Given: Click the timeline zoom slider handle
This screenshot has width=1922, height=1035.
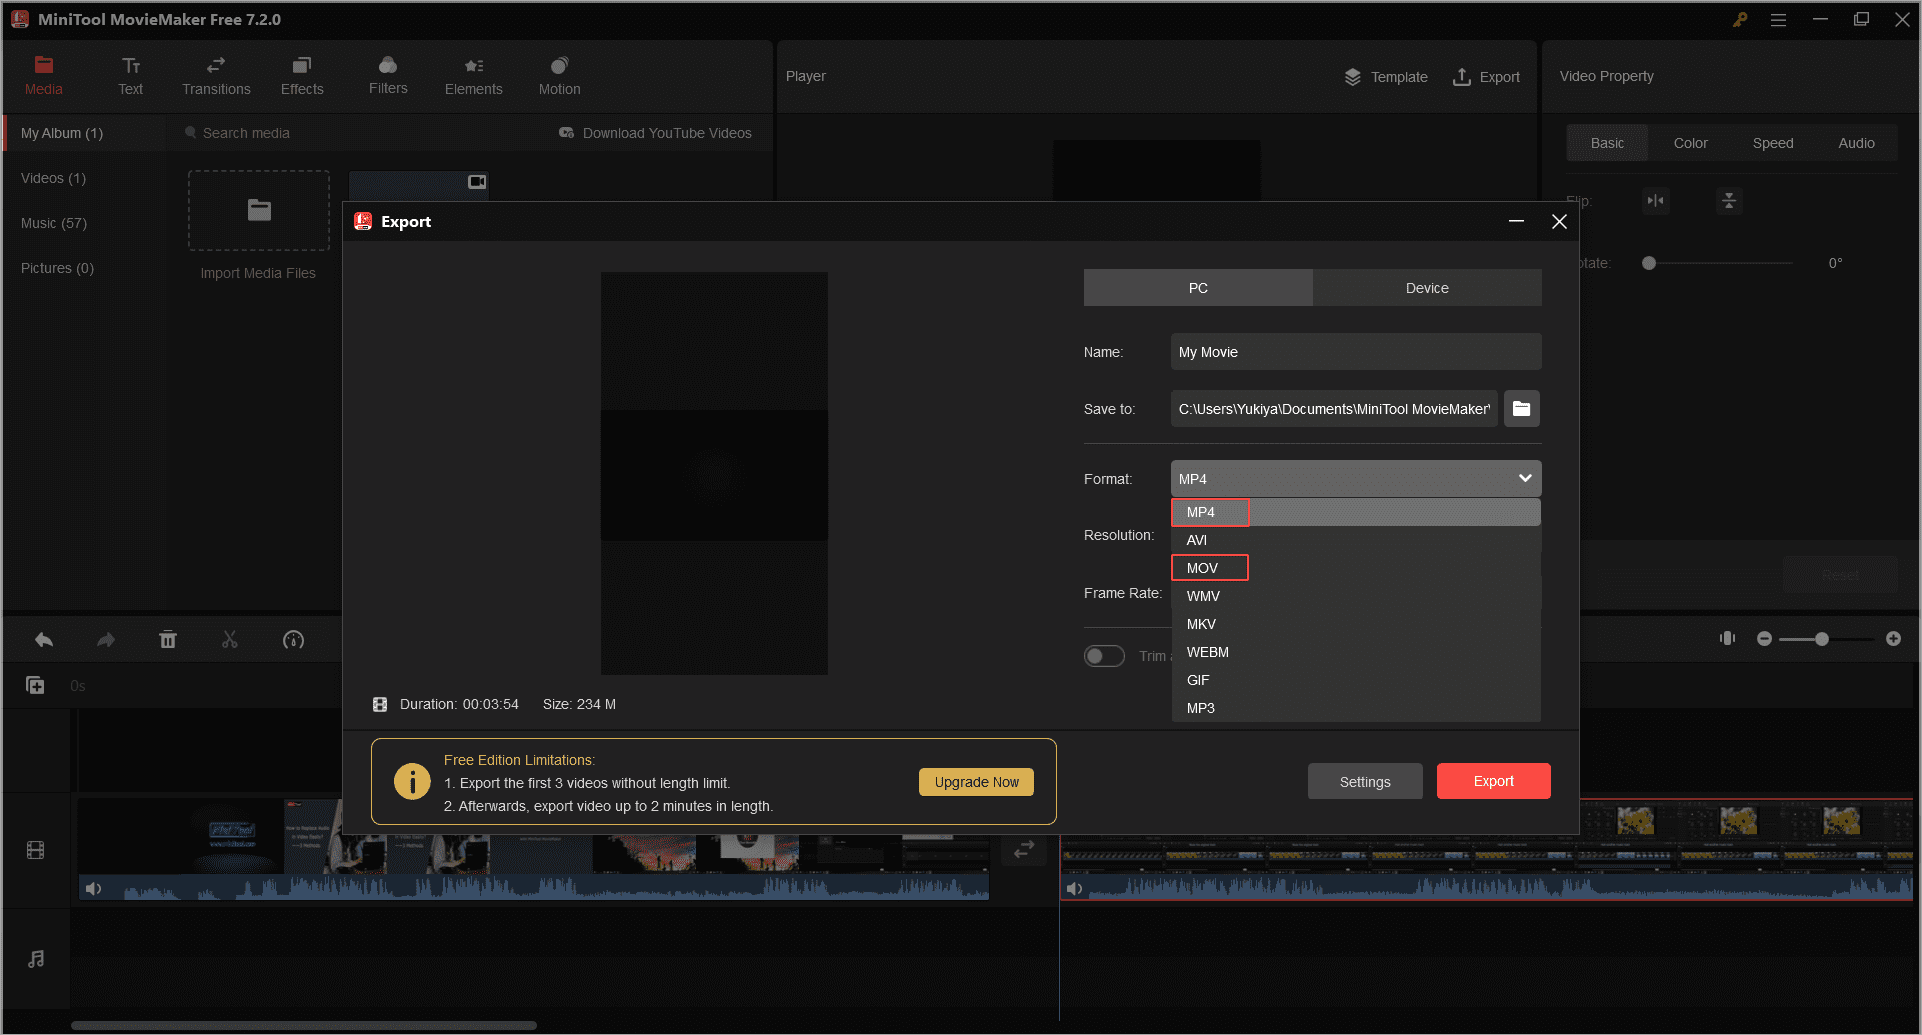Looking at the screenshot, I should point(1822,639).
